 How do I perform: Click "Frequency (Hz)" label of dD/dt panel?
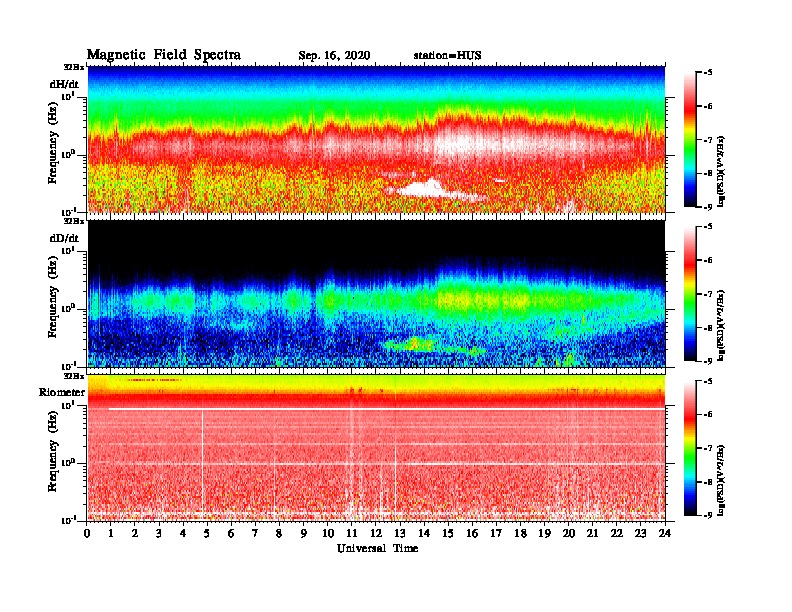tap(53, 297)
